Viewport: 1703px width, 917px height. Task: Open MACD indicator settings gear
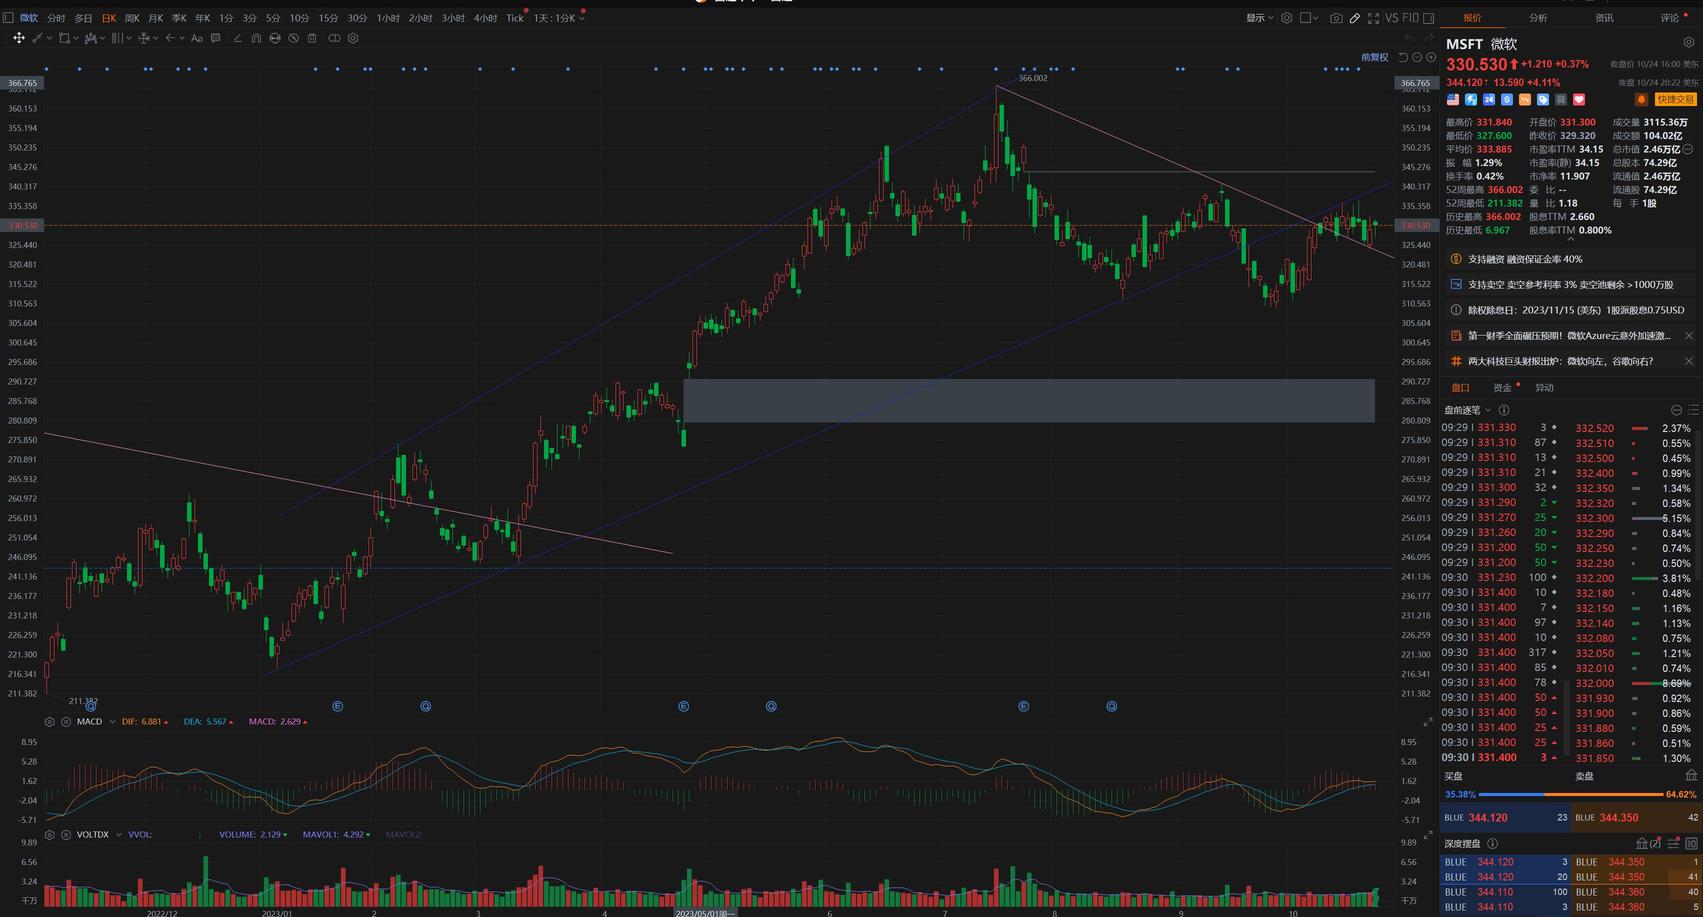50,722
